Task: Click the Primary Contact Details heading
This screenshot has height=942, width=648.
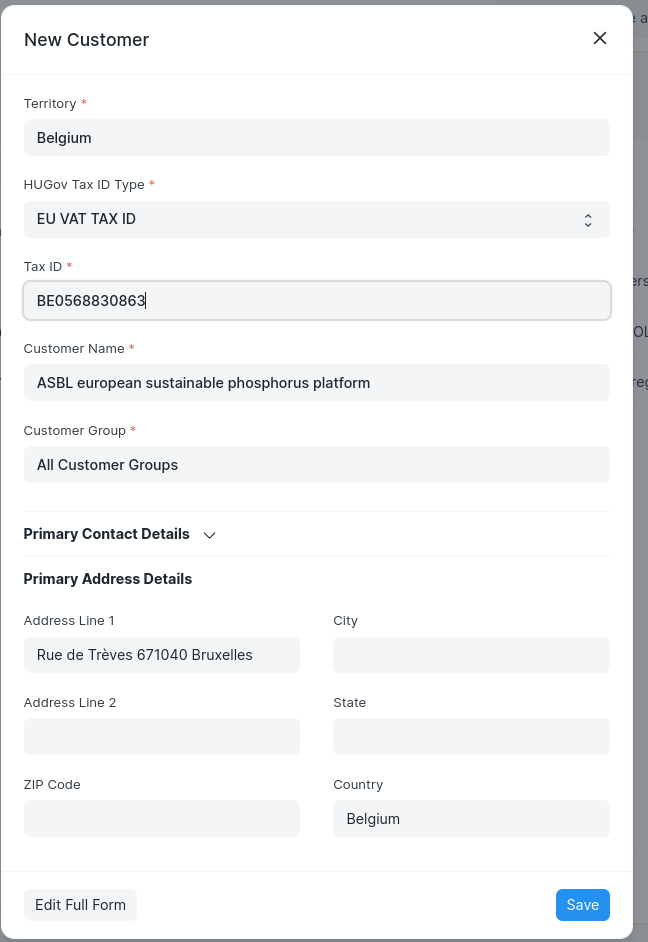Action: tap(106, 534)
